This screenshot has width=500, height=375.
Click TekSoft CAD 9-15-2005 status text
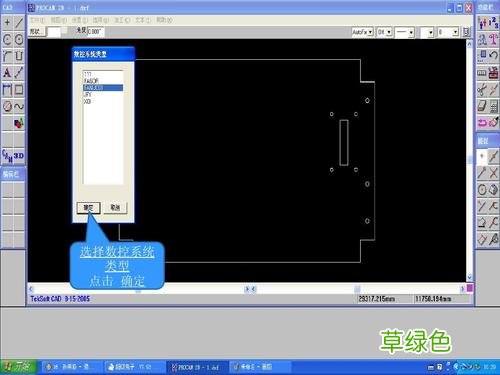(60, 299)
